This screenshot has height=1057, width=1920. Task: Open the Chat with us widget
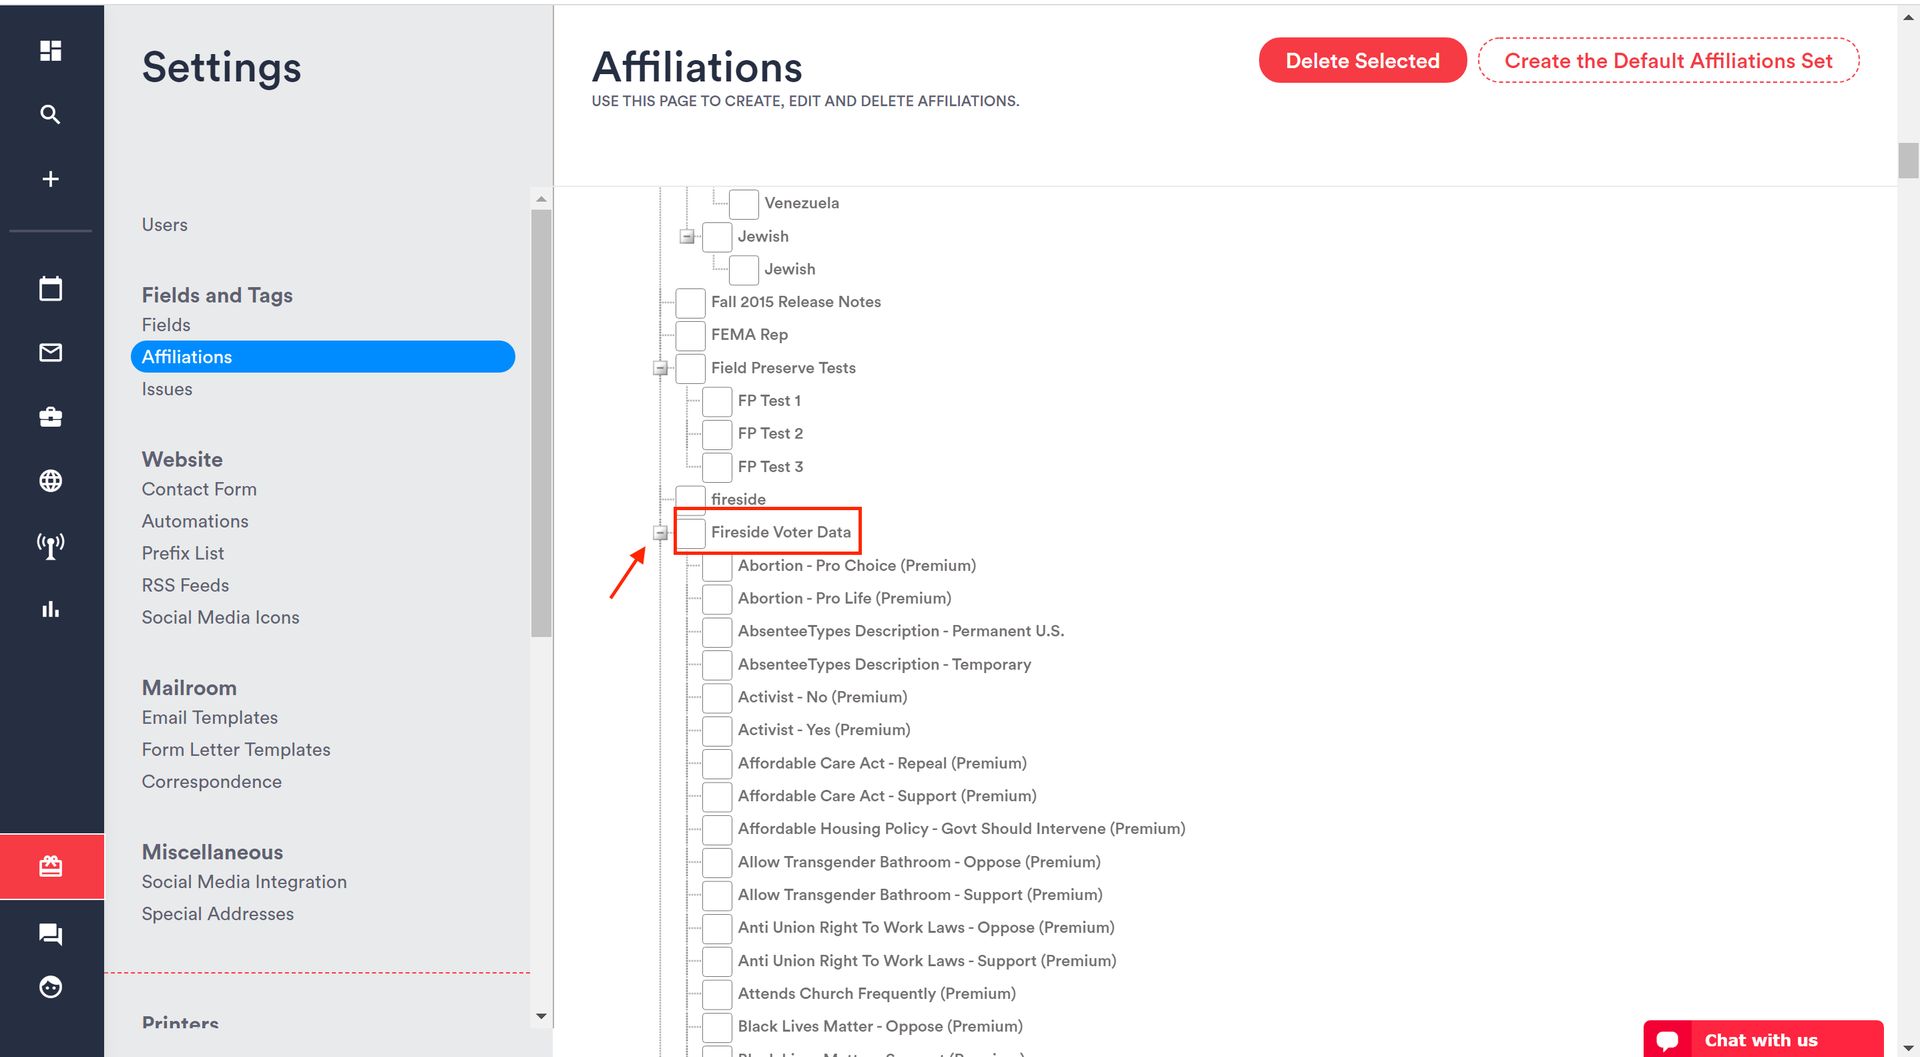[1763, 1040]
